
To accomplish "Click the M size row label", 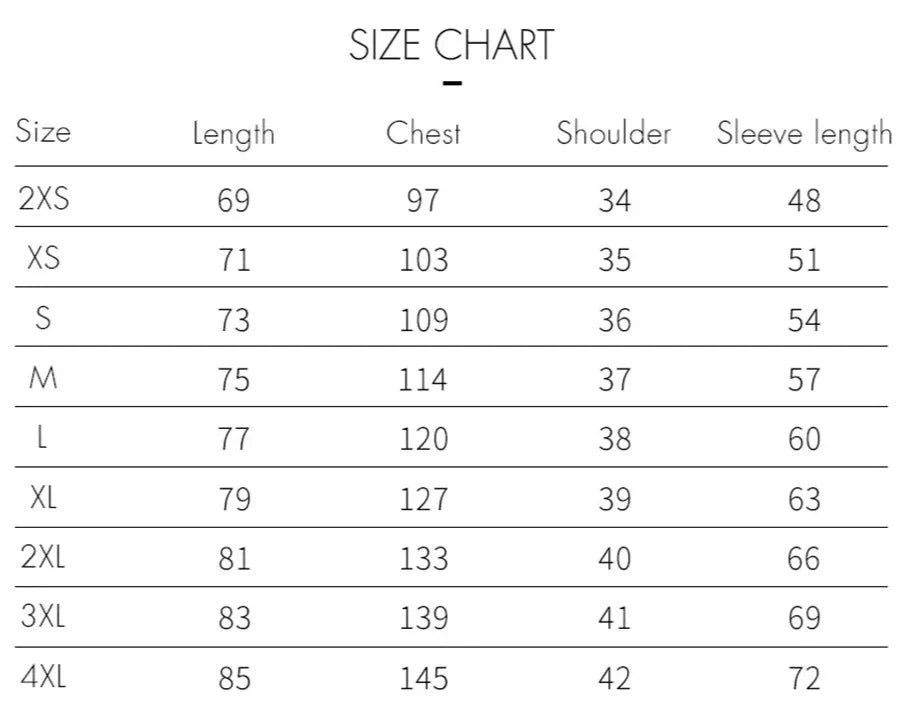I will pyautogui.click(x=44, y=378).
